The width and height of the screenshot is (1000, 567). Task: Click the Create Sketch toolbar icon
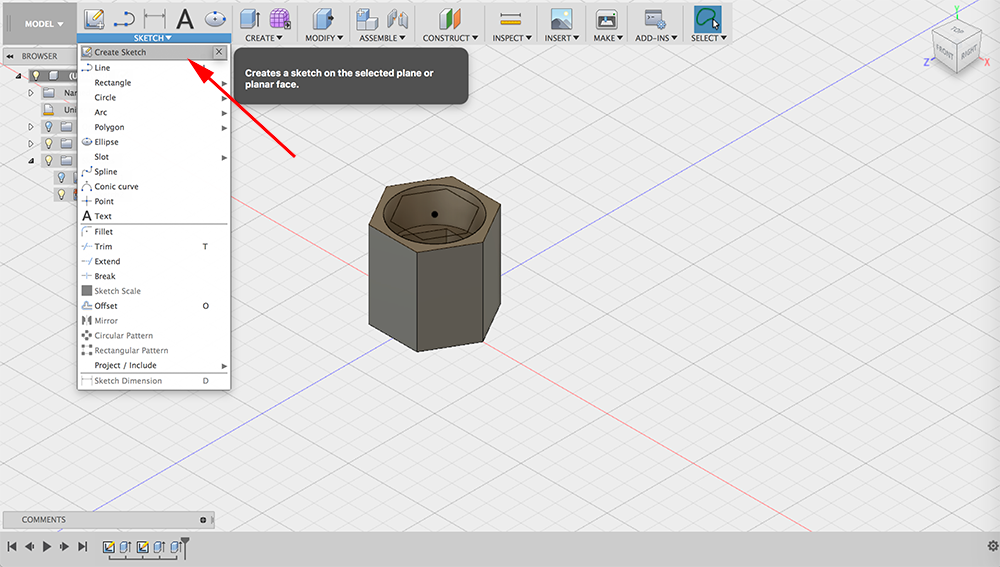(94, 19)
